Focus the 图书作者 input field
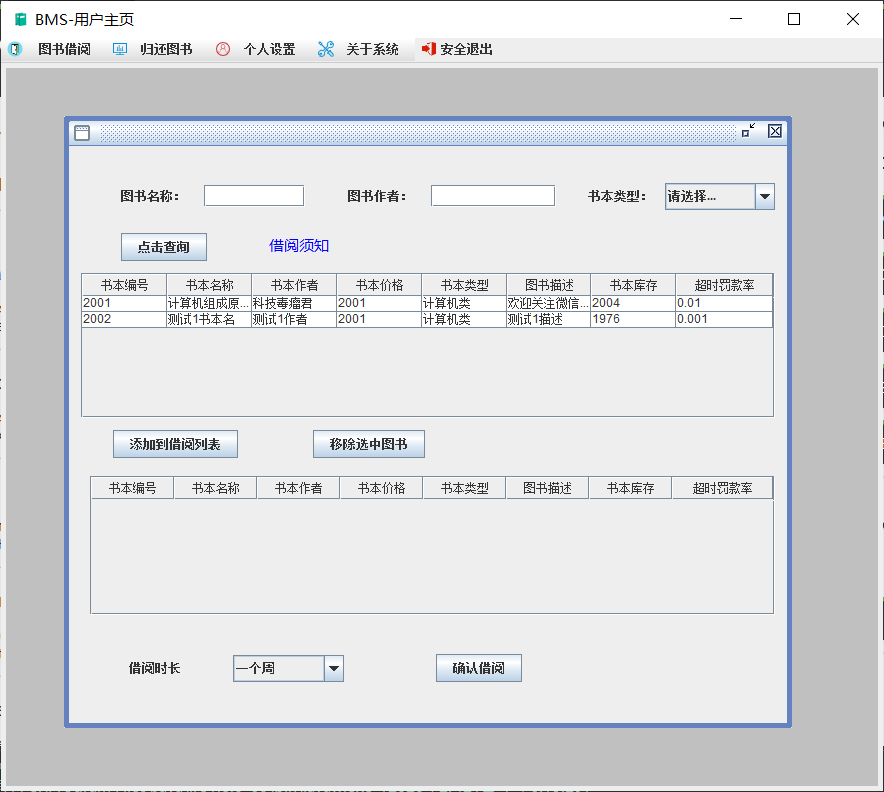 pyautogui.click(x=493, y=196)
